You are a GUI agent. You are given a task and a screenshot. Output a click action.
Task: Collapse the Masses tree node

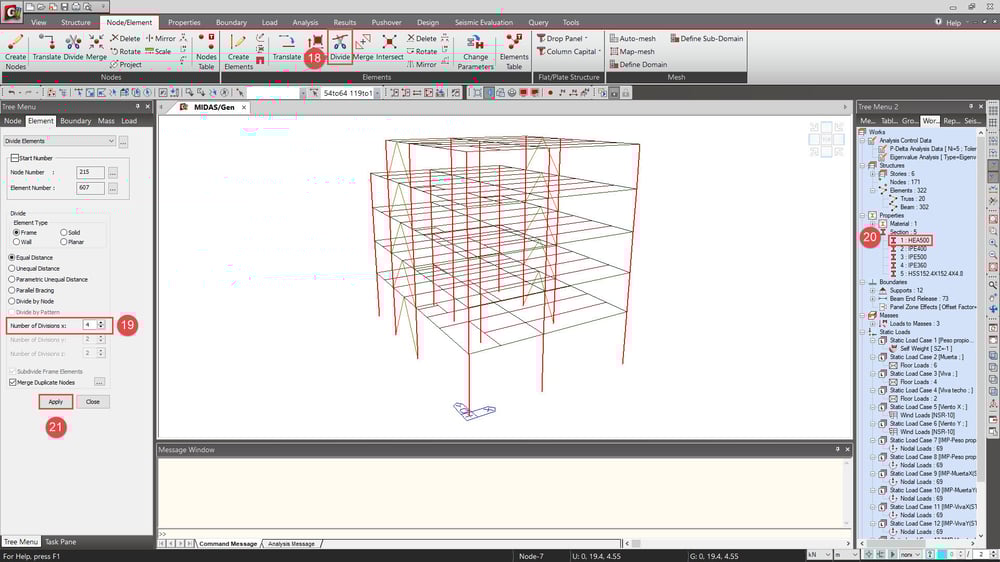point(862,315)
